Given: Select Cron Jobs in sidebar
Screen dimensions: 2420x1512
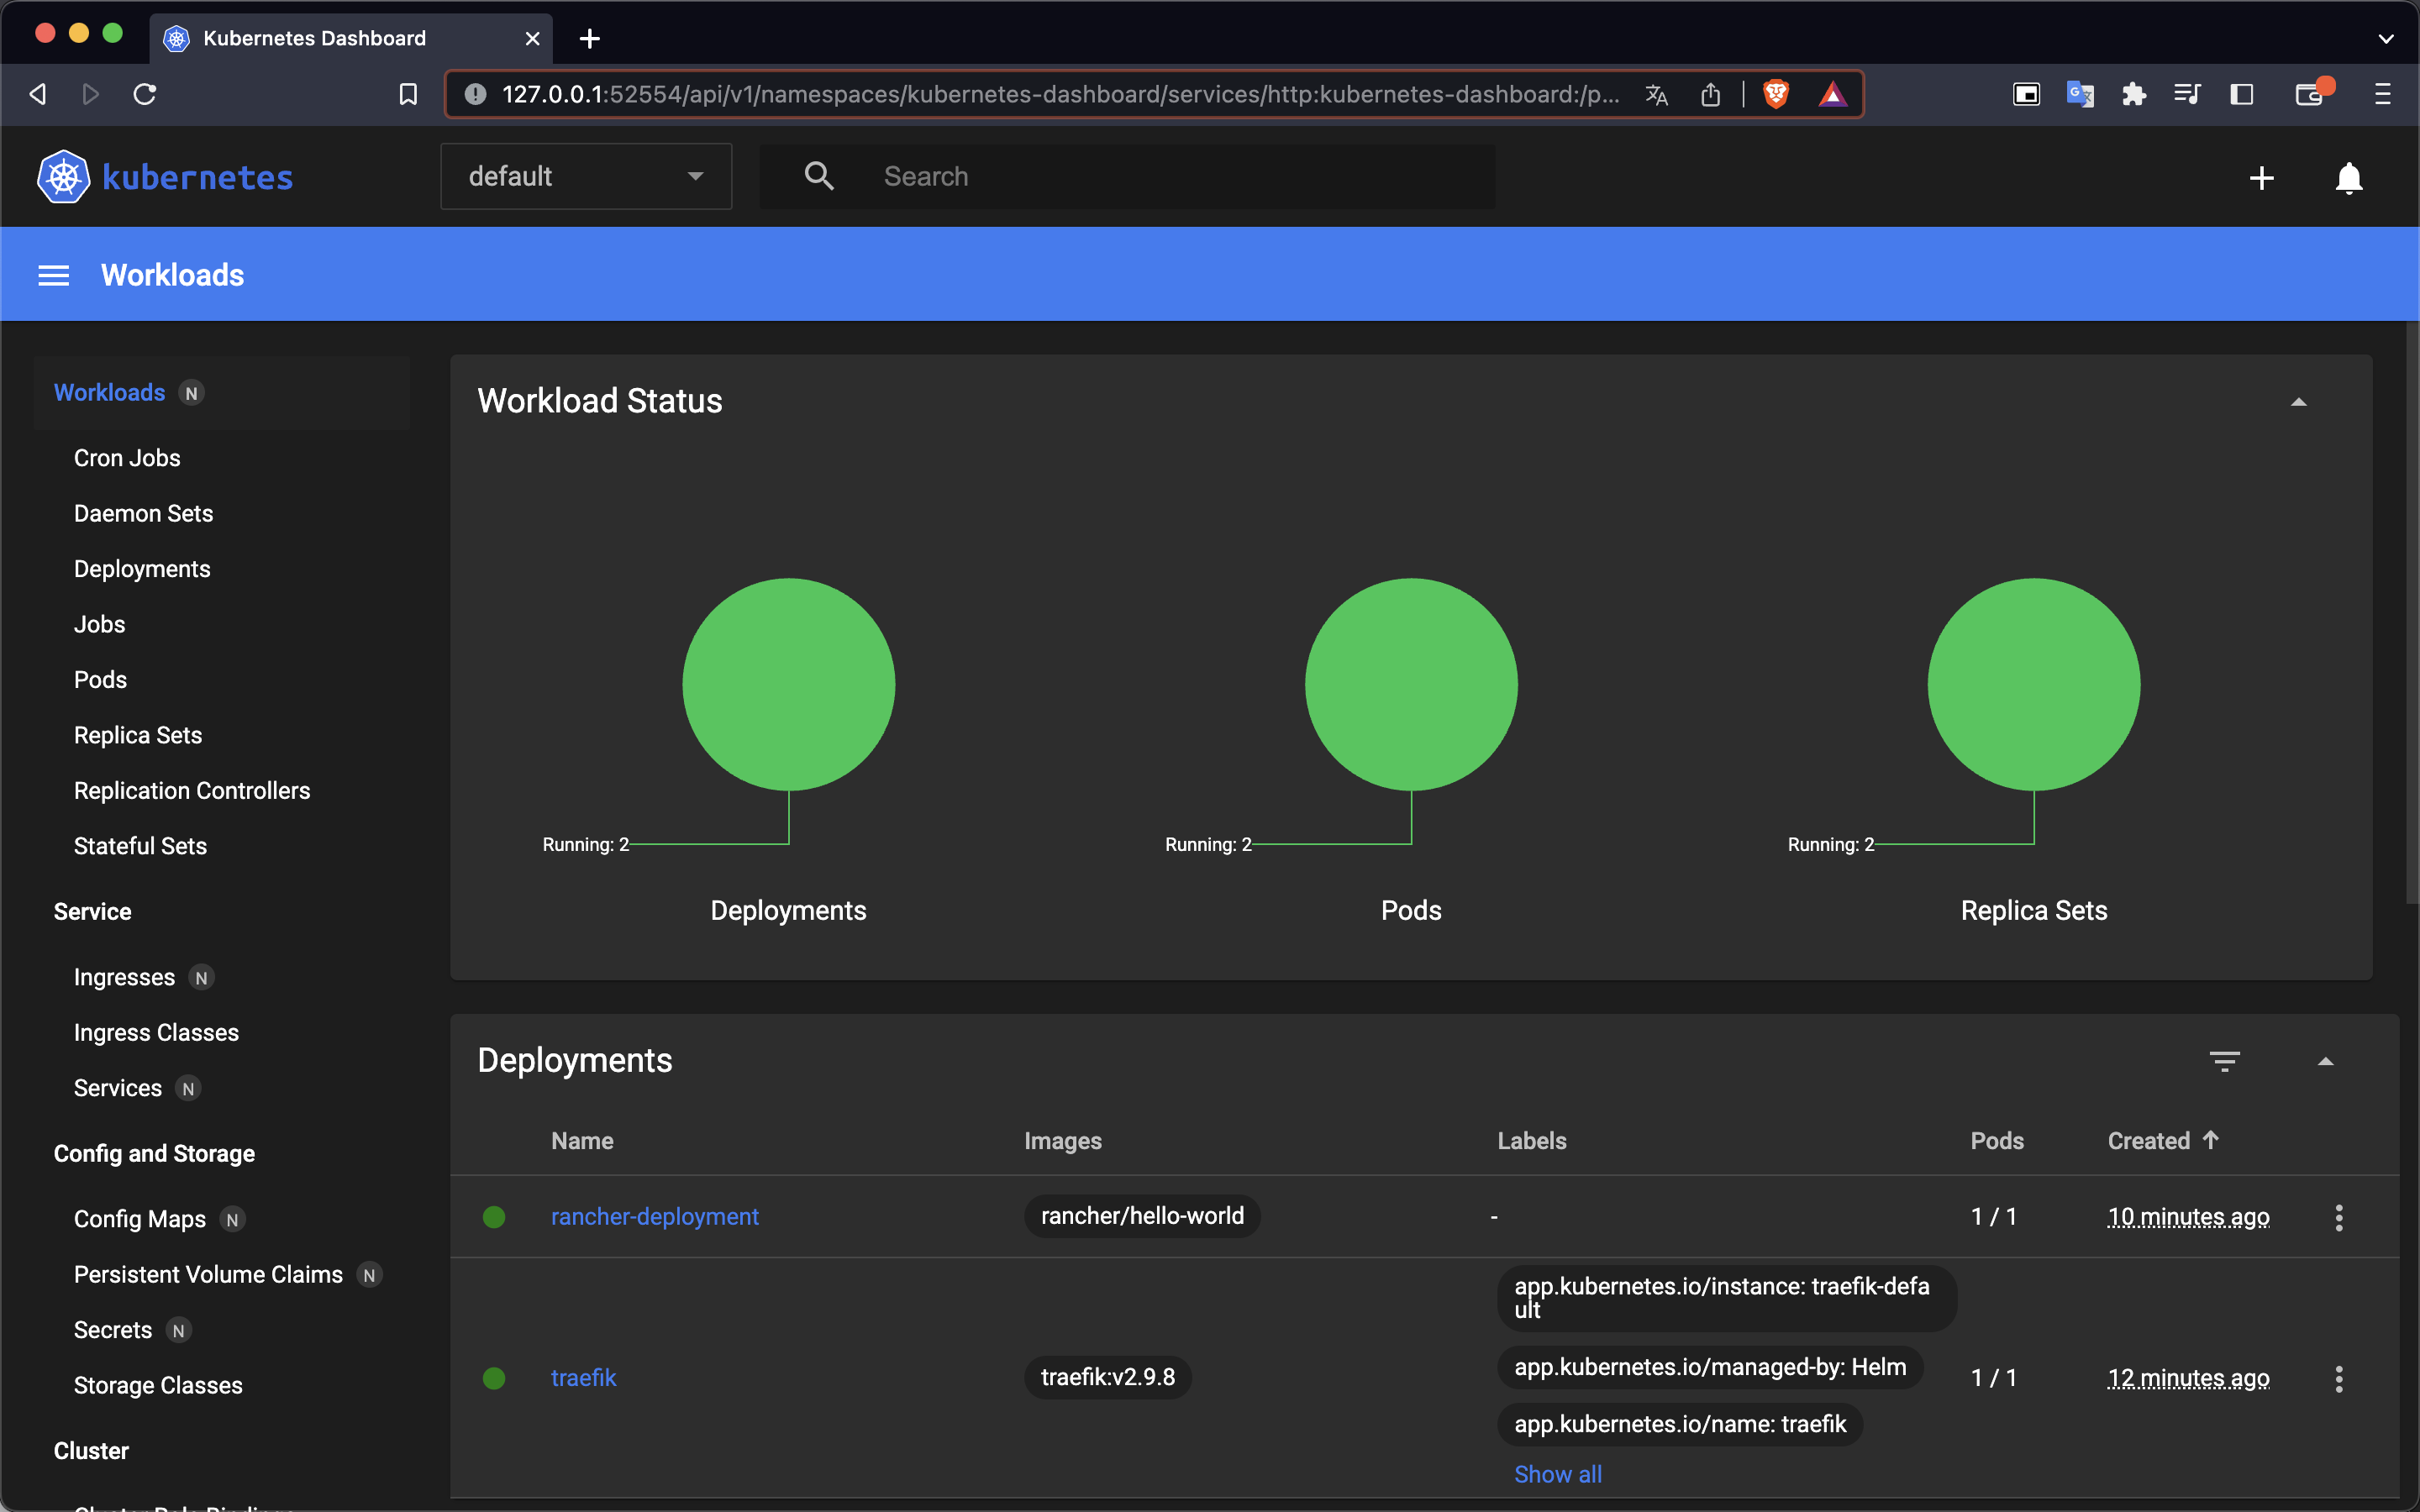Looking at the screenshot, I should [127, 458].
